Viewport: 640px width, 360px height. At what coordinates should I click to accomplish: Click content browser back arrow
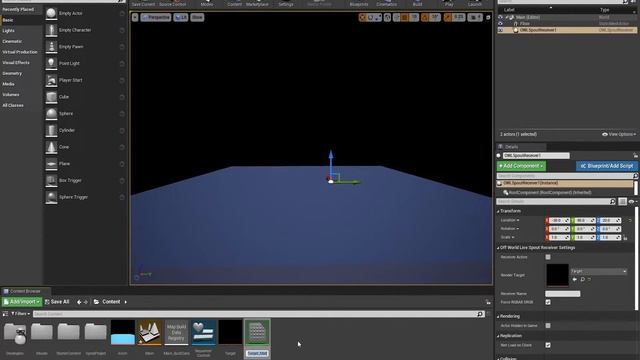[79, 302]
